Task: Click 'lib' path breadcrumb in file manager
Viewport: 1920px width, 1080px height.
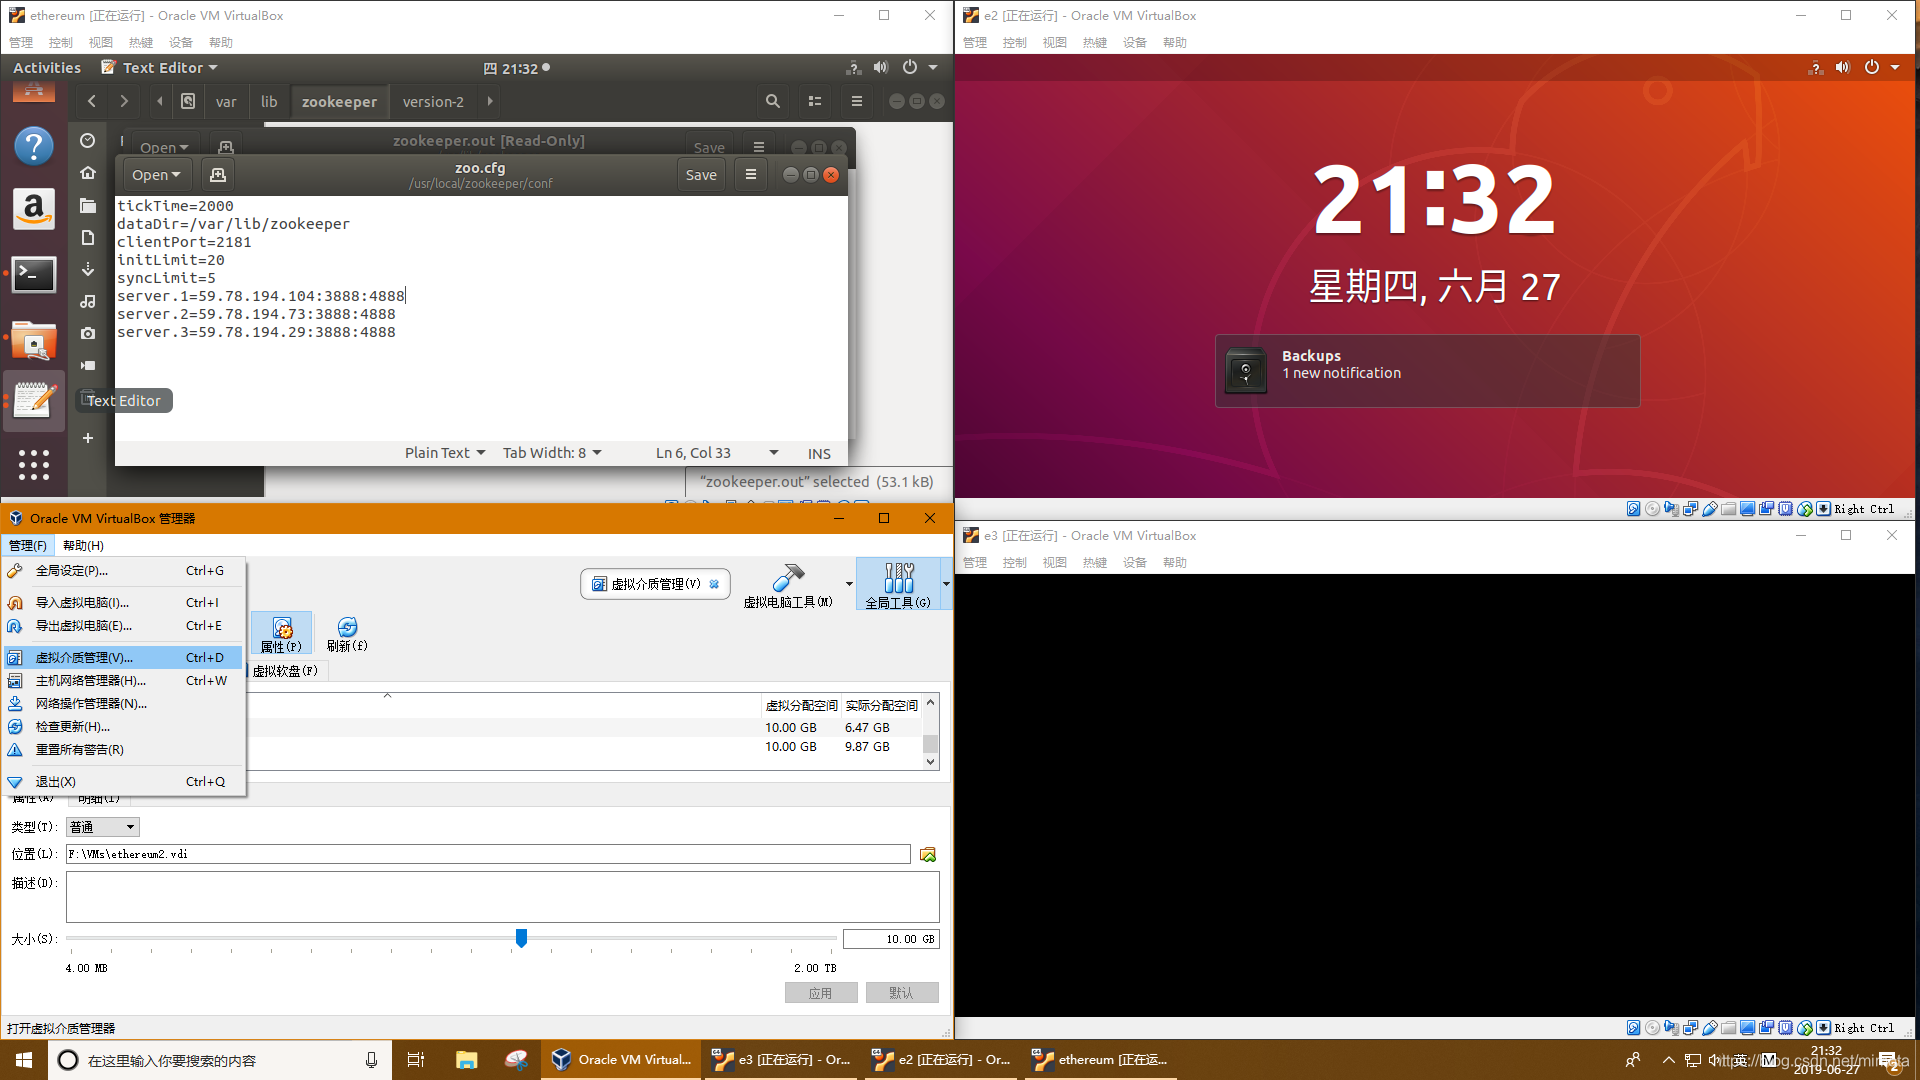Action: coord(269,101)
